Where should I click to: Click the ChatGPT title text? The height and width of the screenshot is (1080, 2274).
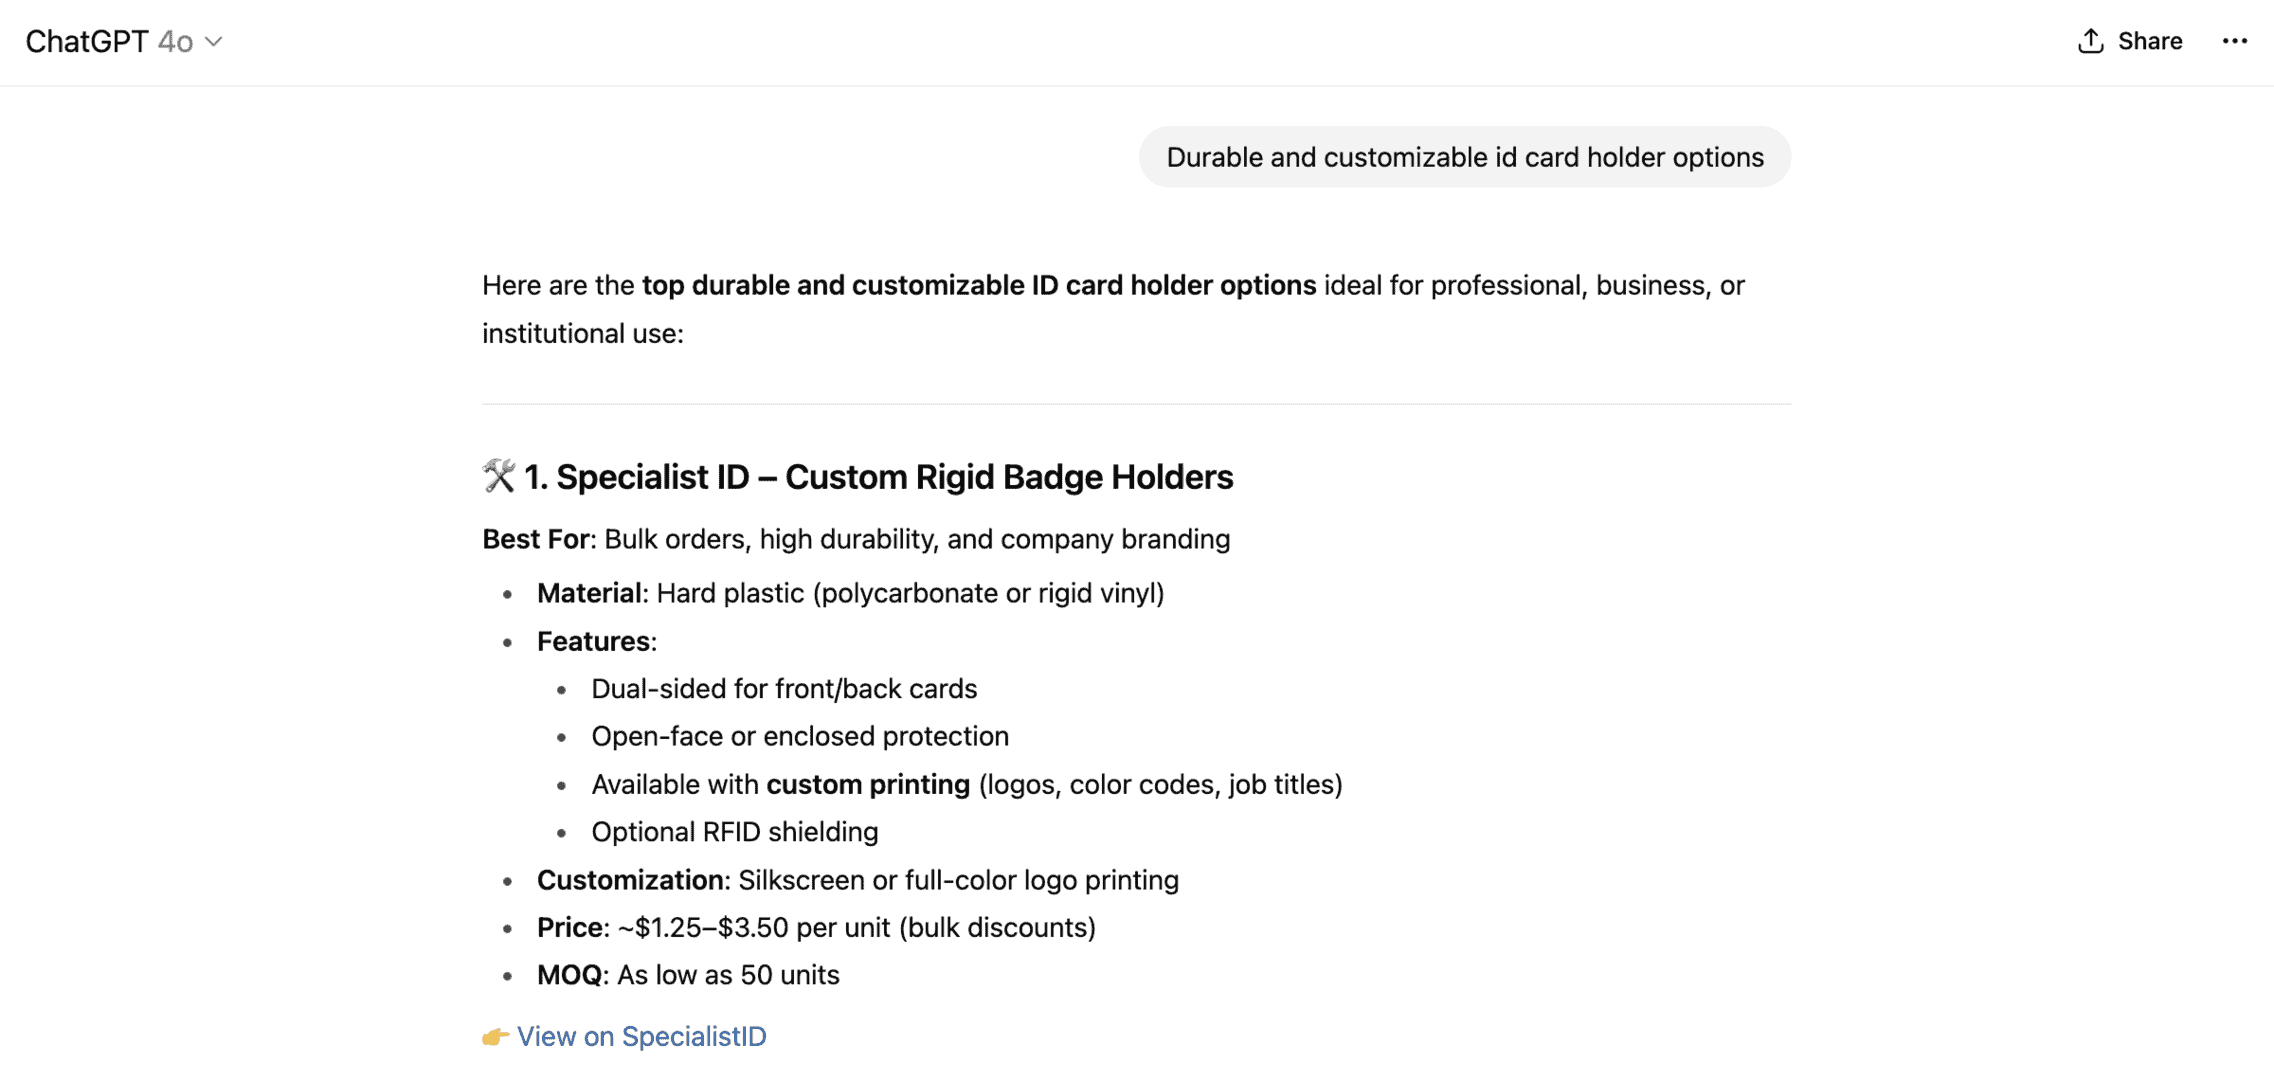click(87, 41)
